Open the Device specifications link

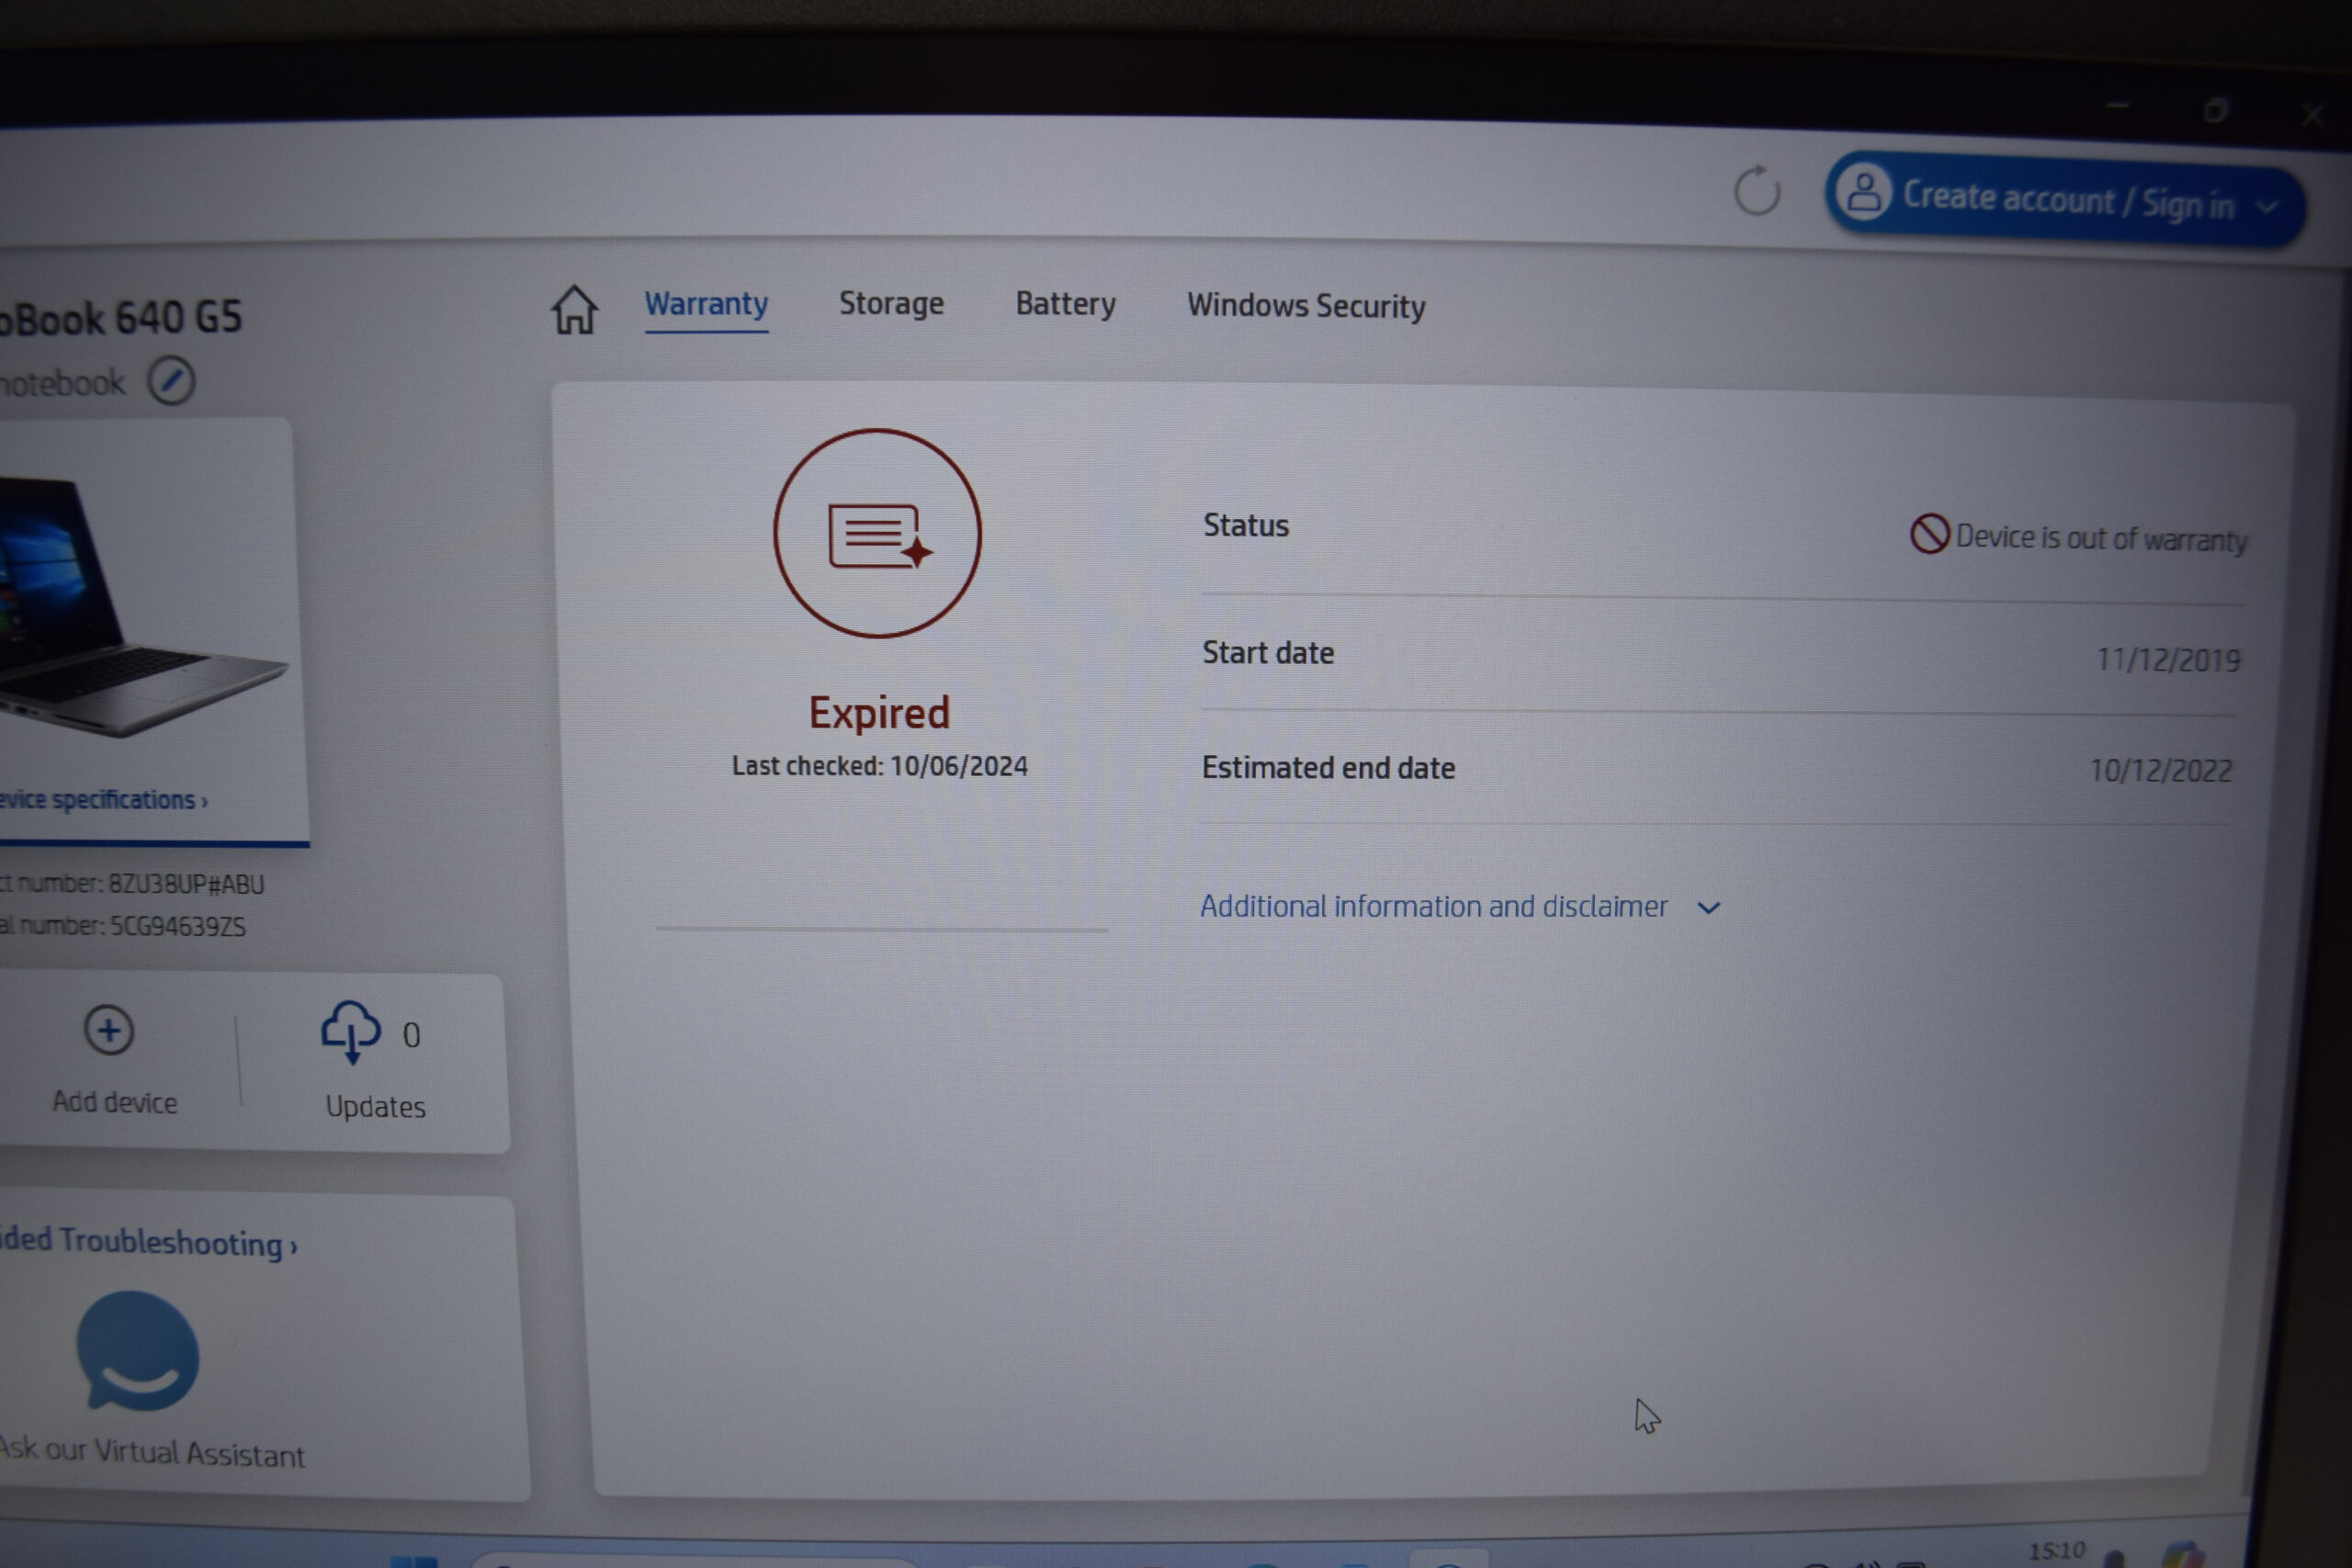pyautogui.click(x=103, y=800)
